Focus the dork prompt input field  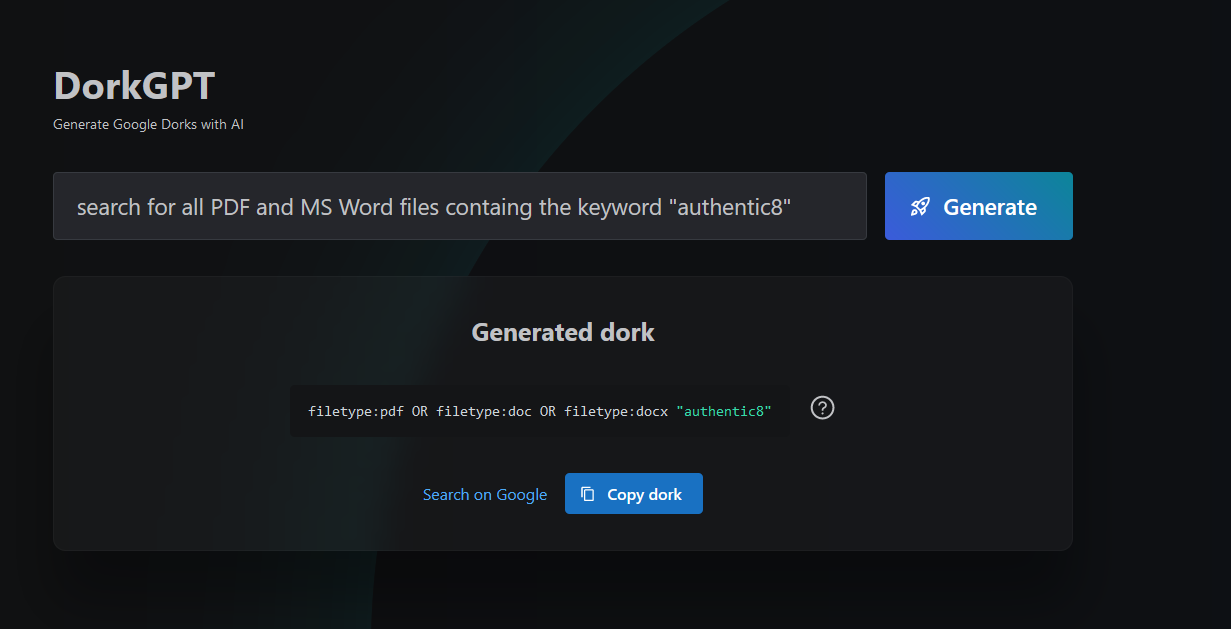[x=460, y=206]
